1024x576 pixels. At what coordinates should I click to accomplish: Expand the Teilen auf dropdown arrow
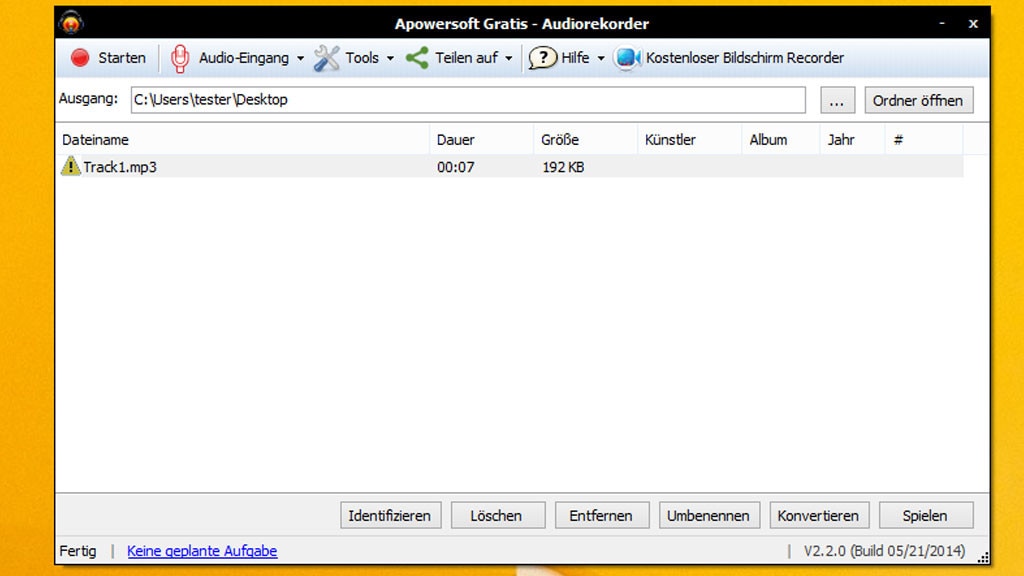pyautogui.click(x=507, y=58)
